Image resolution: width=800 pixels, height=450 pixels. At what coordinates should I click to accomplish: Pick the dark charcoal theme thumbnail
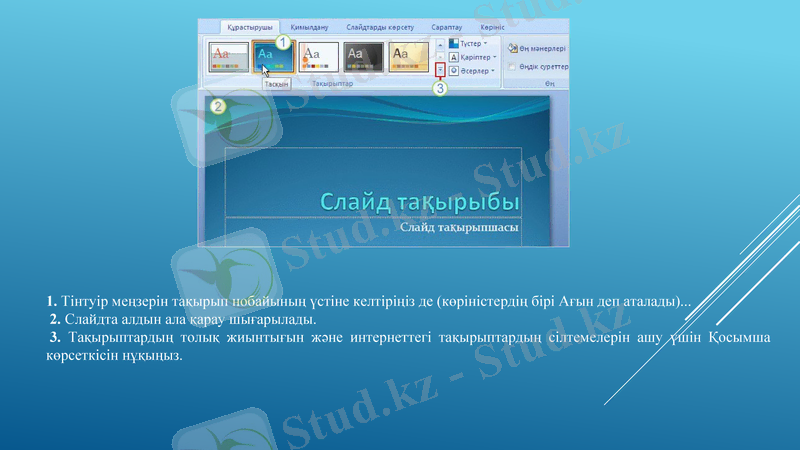tap(363, 57)
